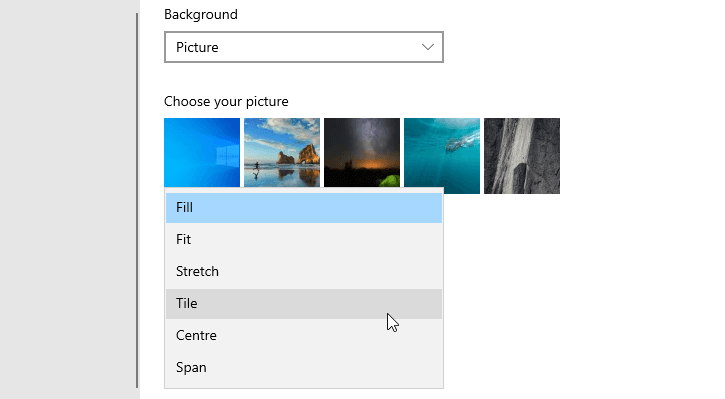Click the 'Choose your picture' heading
The image size is (725, 399).
pyautogui.click(x=226, y=102)
